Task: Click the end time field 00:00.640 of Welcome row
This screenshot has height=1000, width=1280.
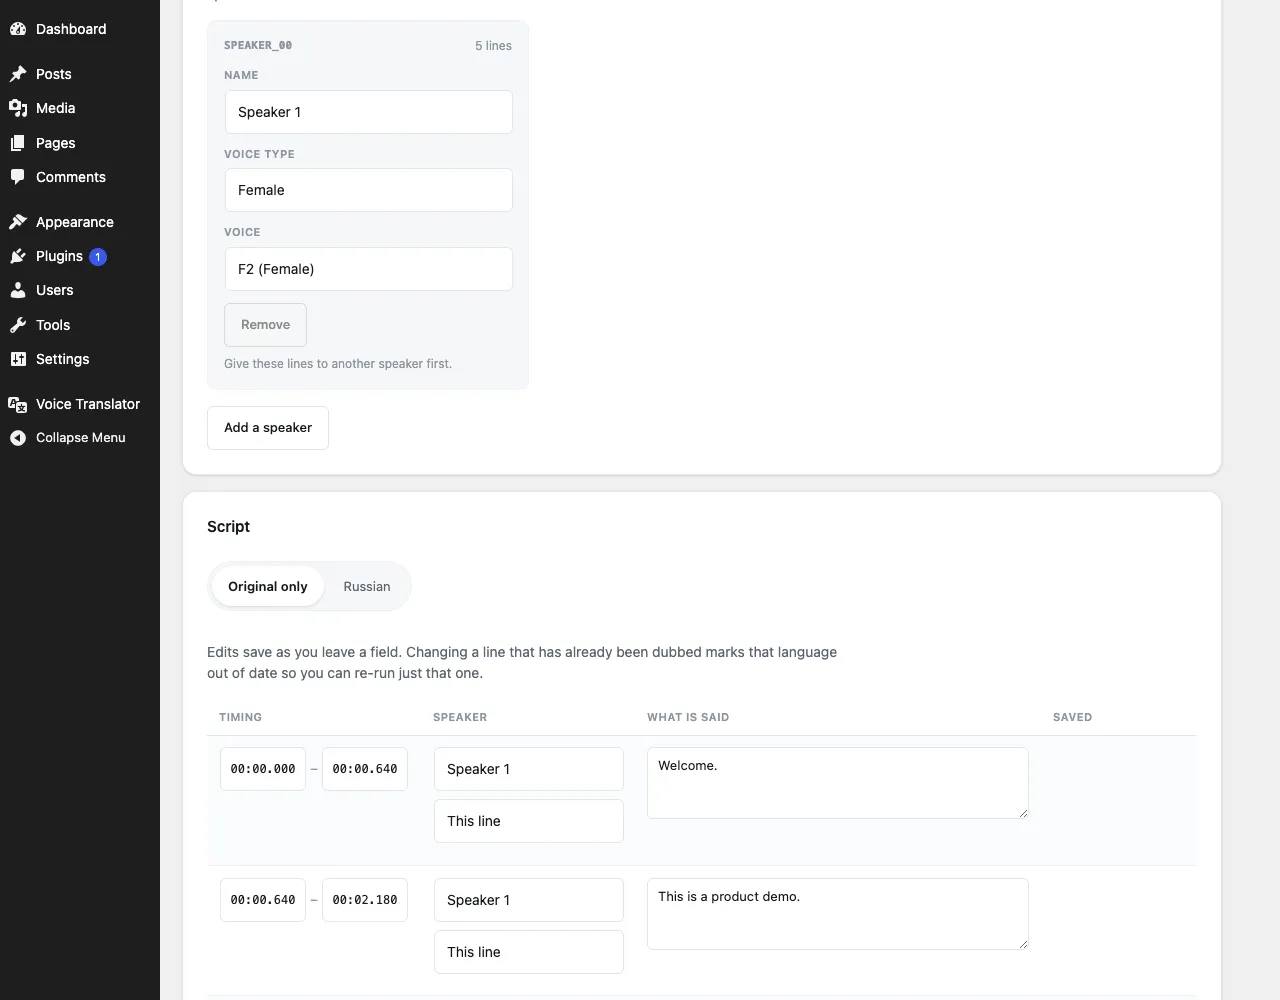Action: [365, 769]
